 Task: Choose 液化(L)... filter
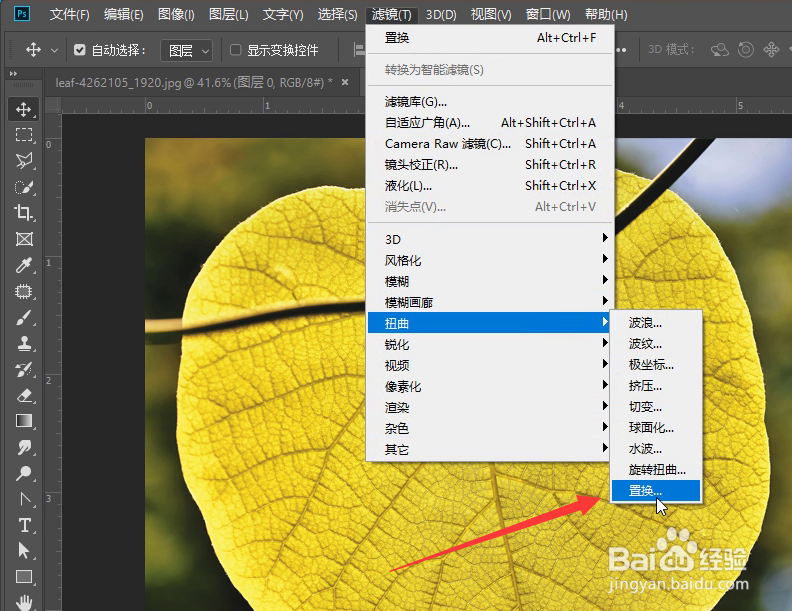coord(489,186)
